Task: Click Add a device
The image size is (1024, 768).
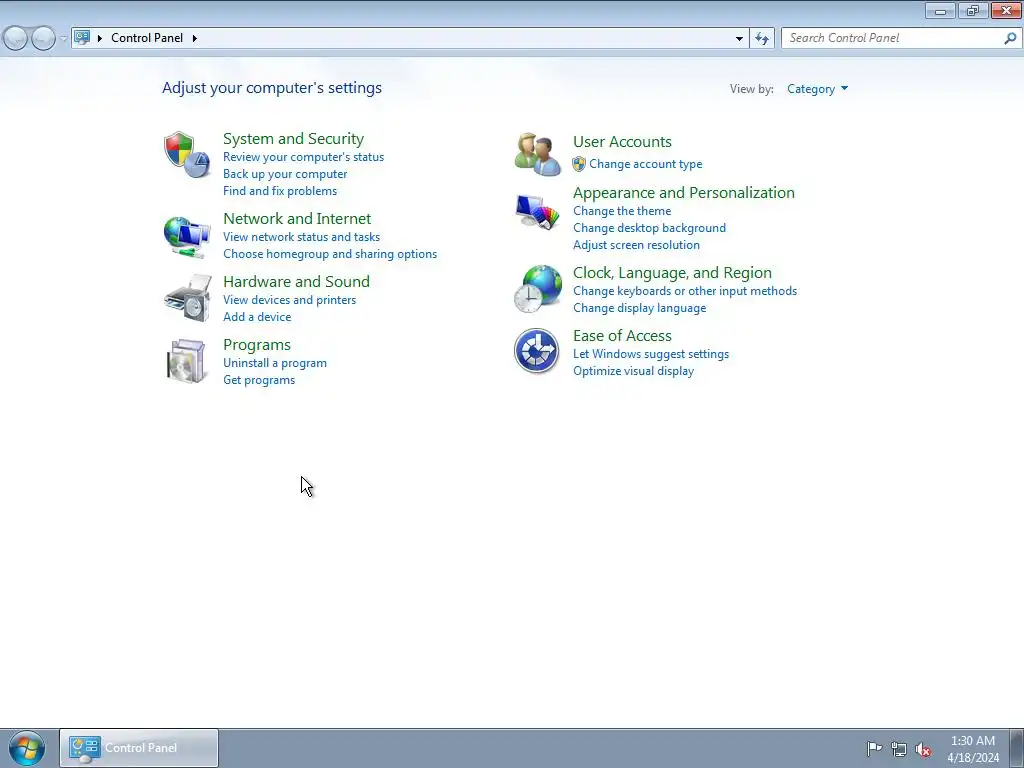Action: click(x=257, y=317)
